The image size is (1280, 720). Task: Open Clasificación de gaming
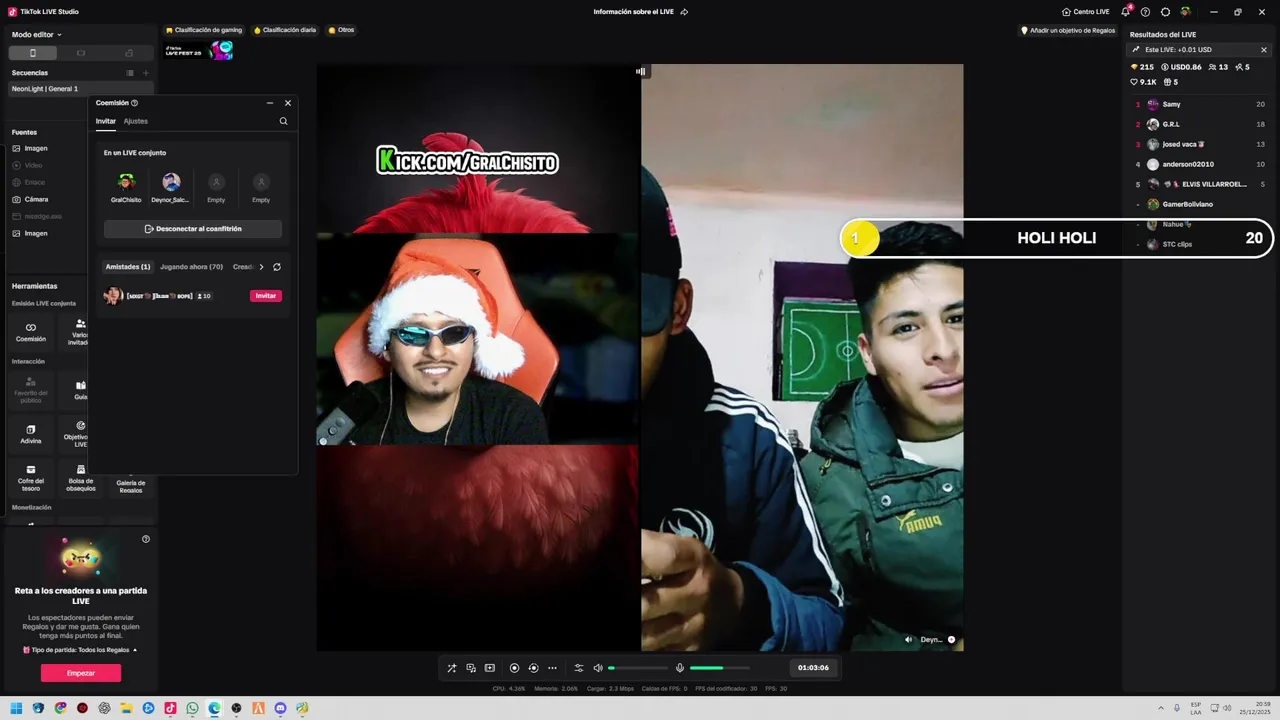pyautogui.click(x=205, y=30)
